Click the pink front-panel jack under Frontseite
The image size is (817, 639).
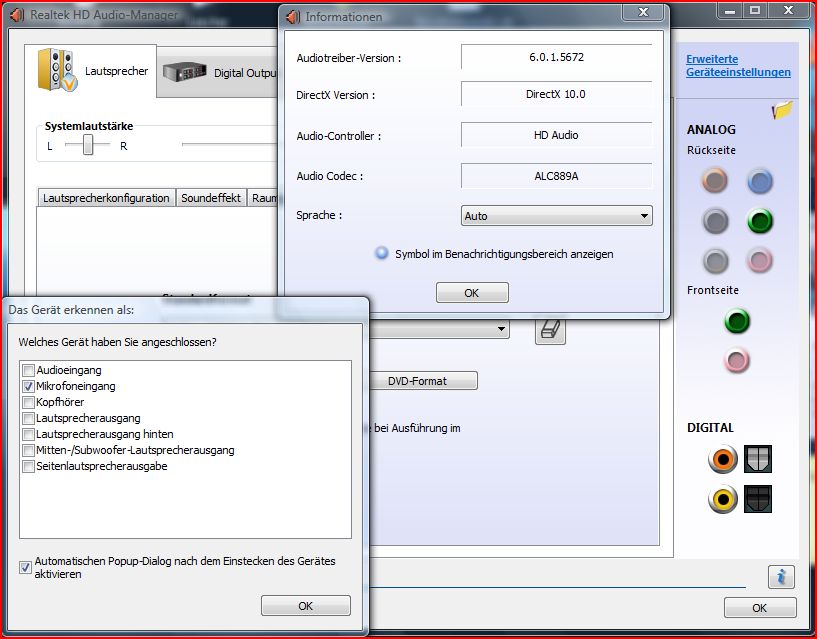(737, 360)
